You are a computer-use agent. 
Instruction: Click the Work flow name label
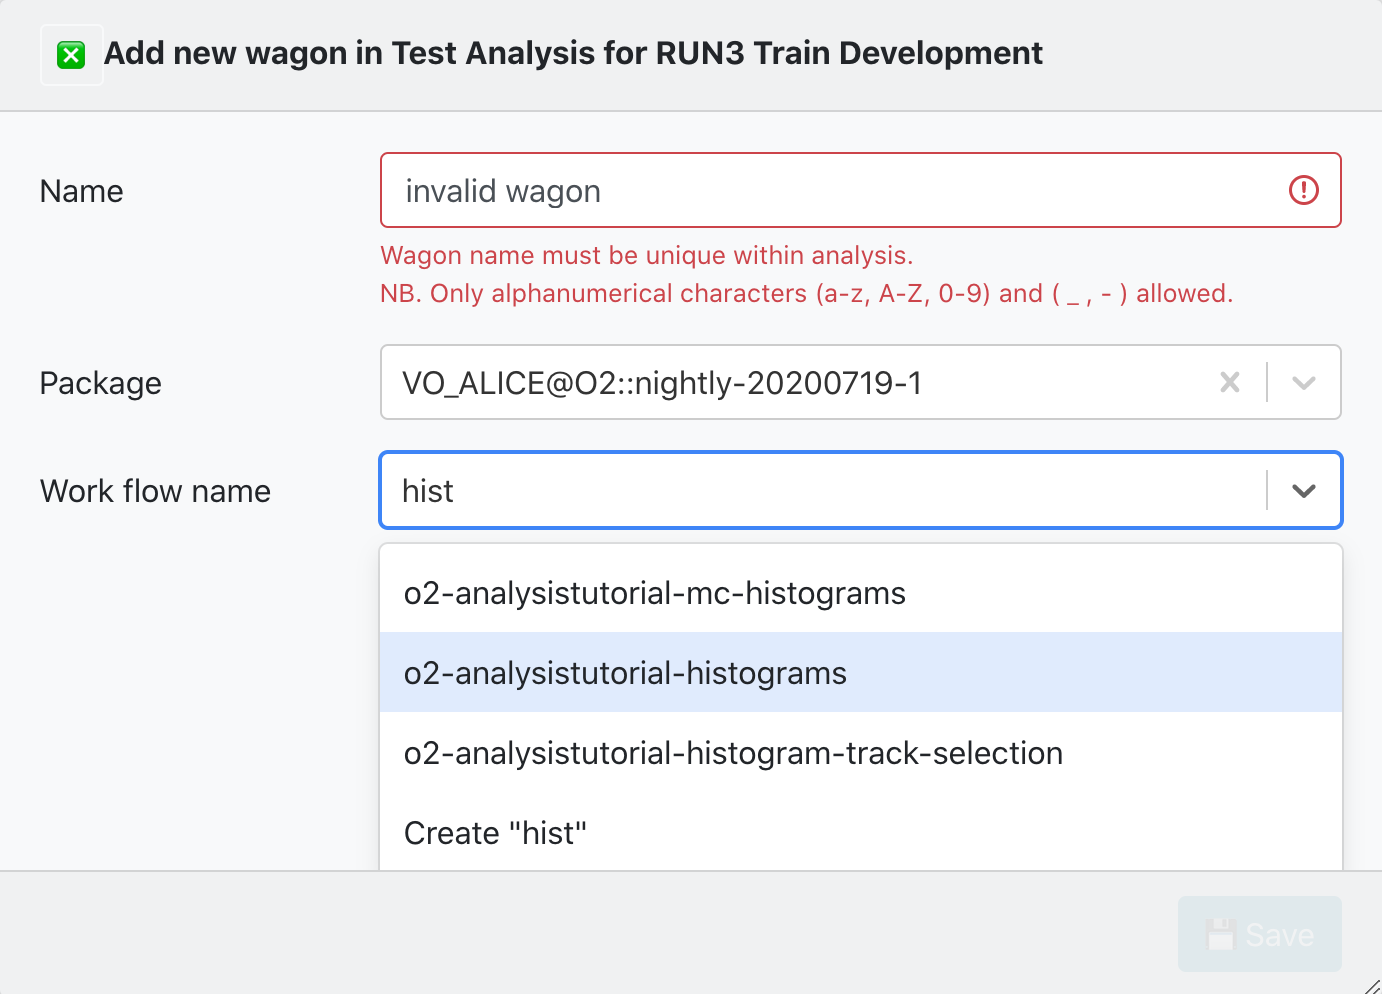point(156,491)
